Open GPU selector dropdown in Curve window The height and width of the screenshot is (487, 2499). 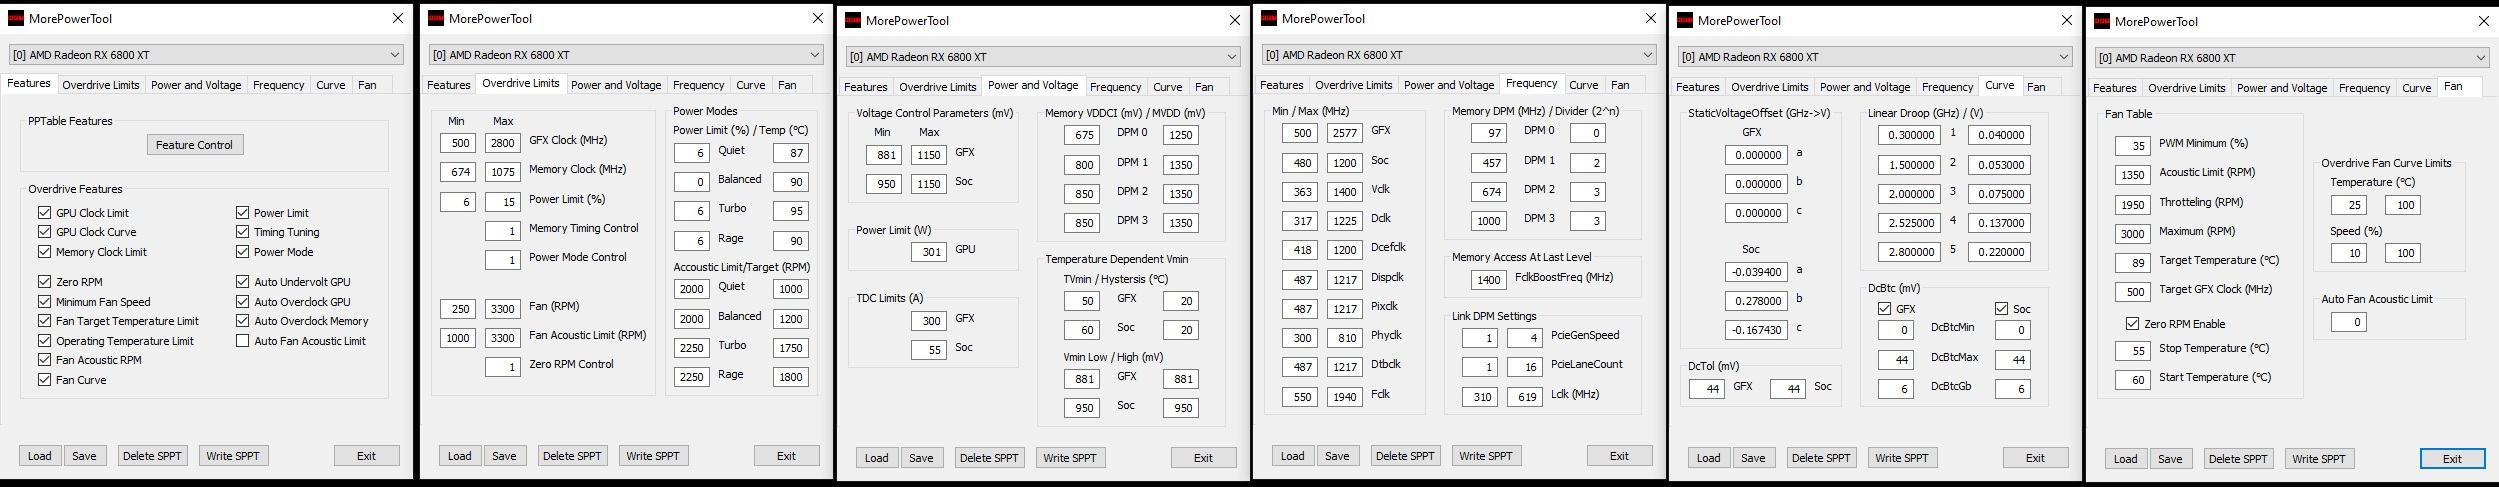coord(1875,57)
